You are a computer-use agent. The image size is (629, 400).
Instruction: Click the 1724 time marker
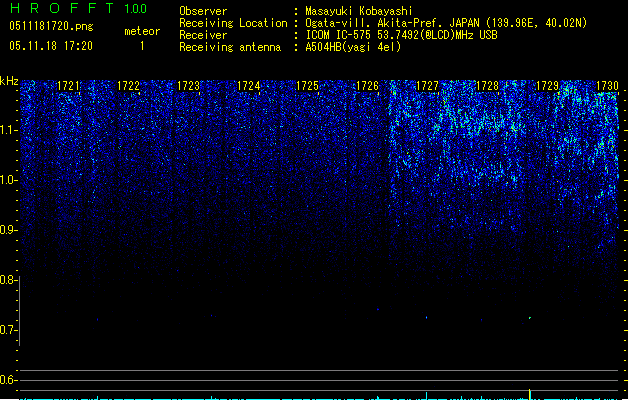pyautogui.click(x=248, y=86)
